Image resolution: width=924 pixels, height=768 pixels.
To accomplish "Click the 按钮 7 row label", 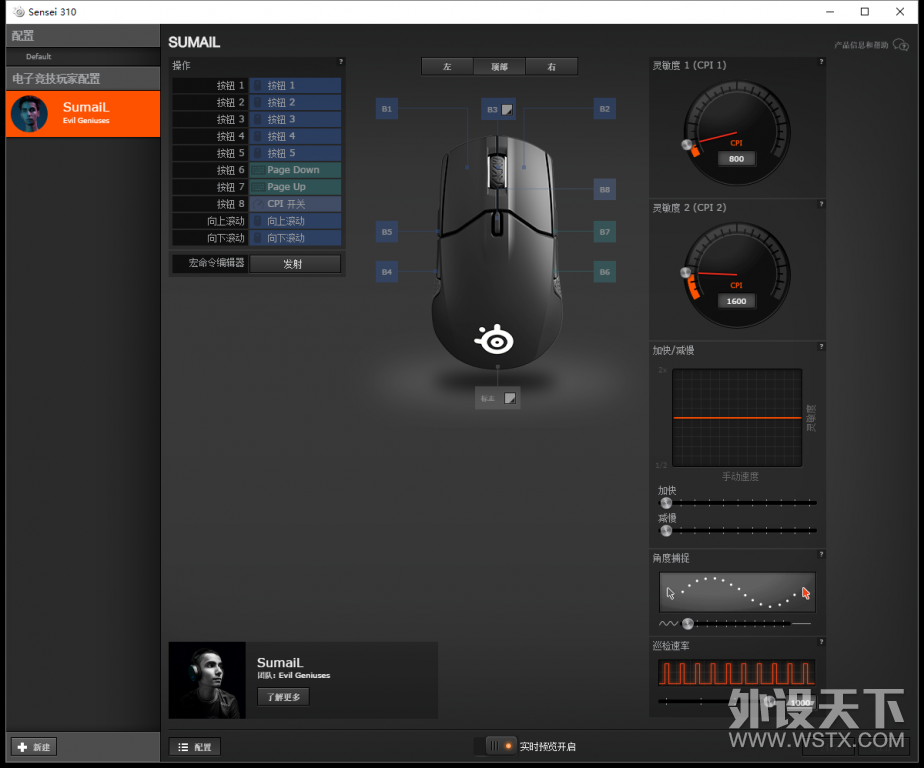I will point(230,187).
